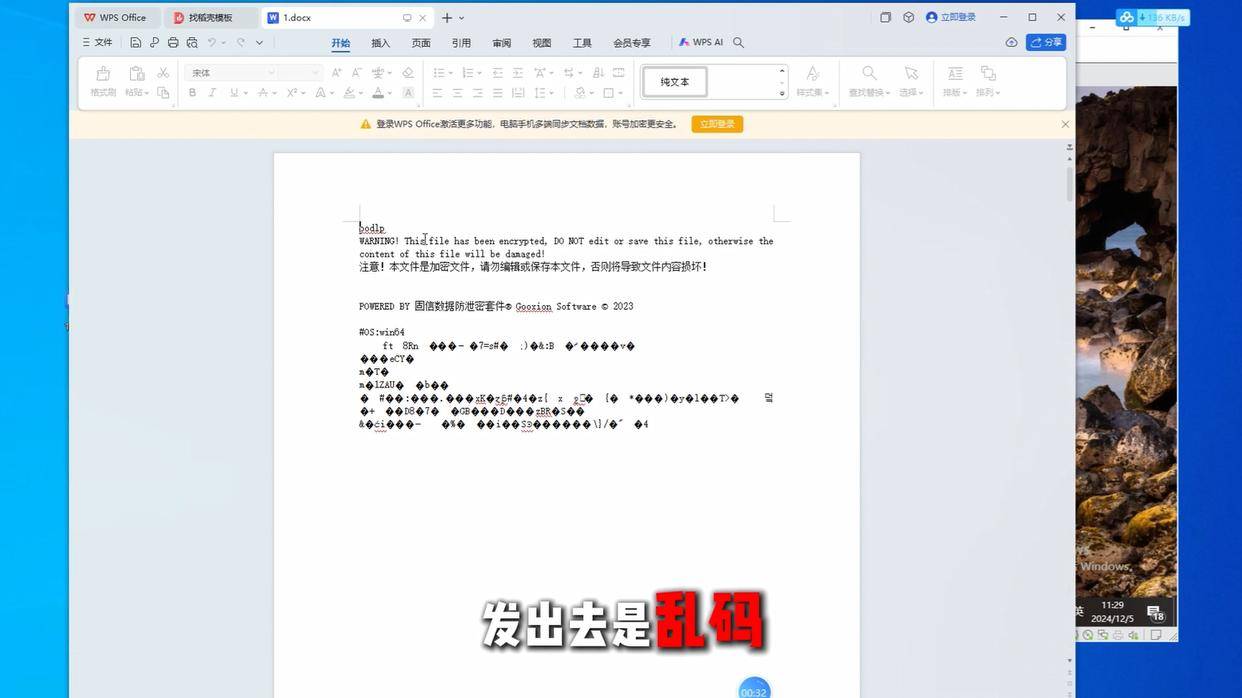Expand the styles gallery arrow beside 纯文本
The image size is (1242, 698).
coord(782,94)
